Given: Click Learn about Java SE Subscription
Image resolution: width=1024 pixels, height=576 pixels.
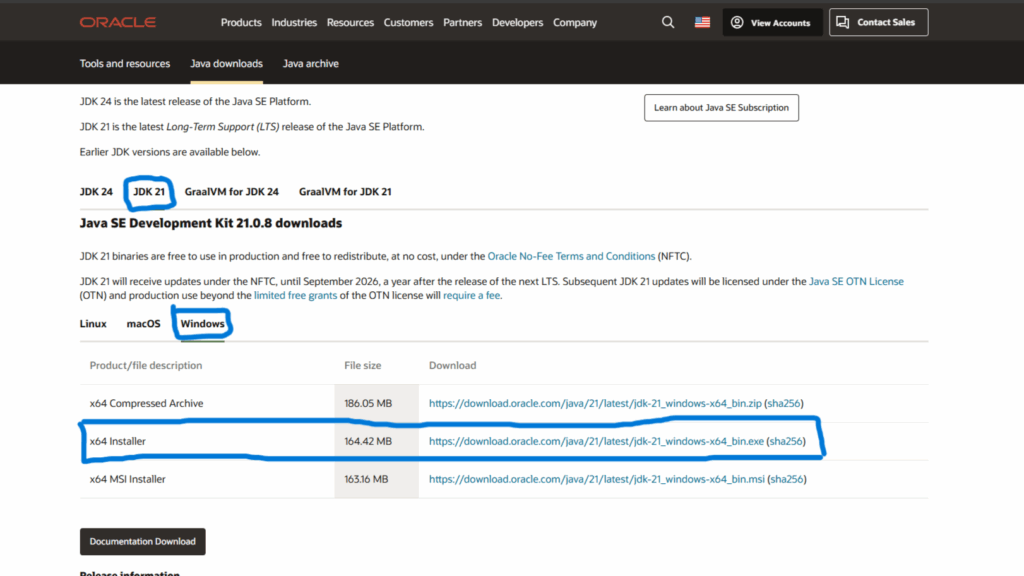Looking at the screenshot, I should click(721, 108).
